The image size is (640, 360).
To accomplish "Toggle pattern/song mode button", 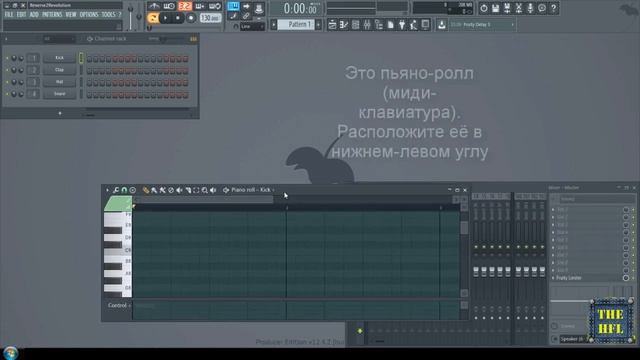I will 153,18.
